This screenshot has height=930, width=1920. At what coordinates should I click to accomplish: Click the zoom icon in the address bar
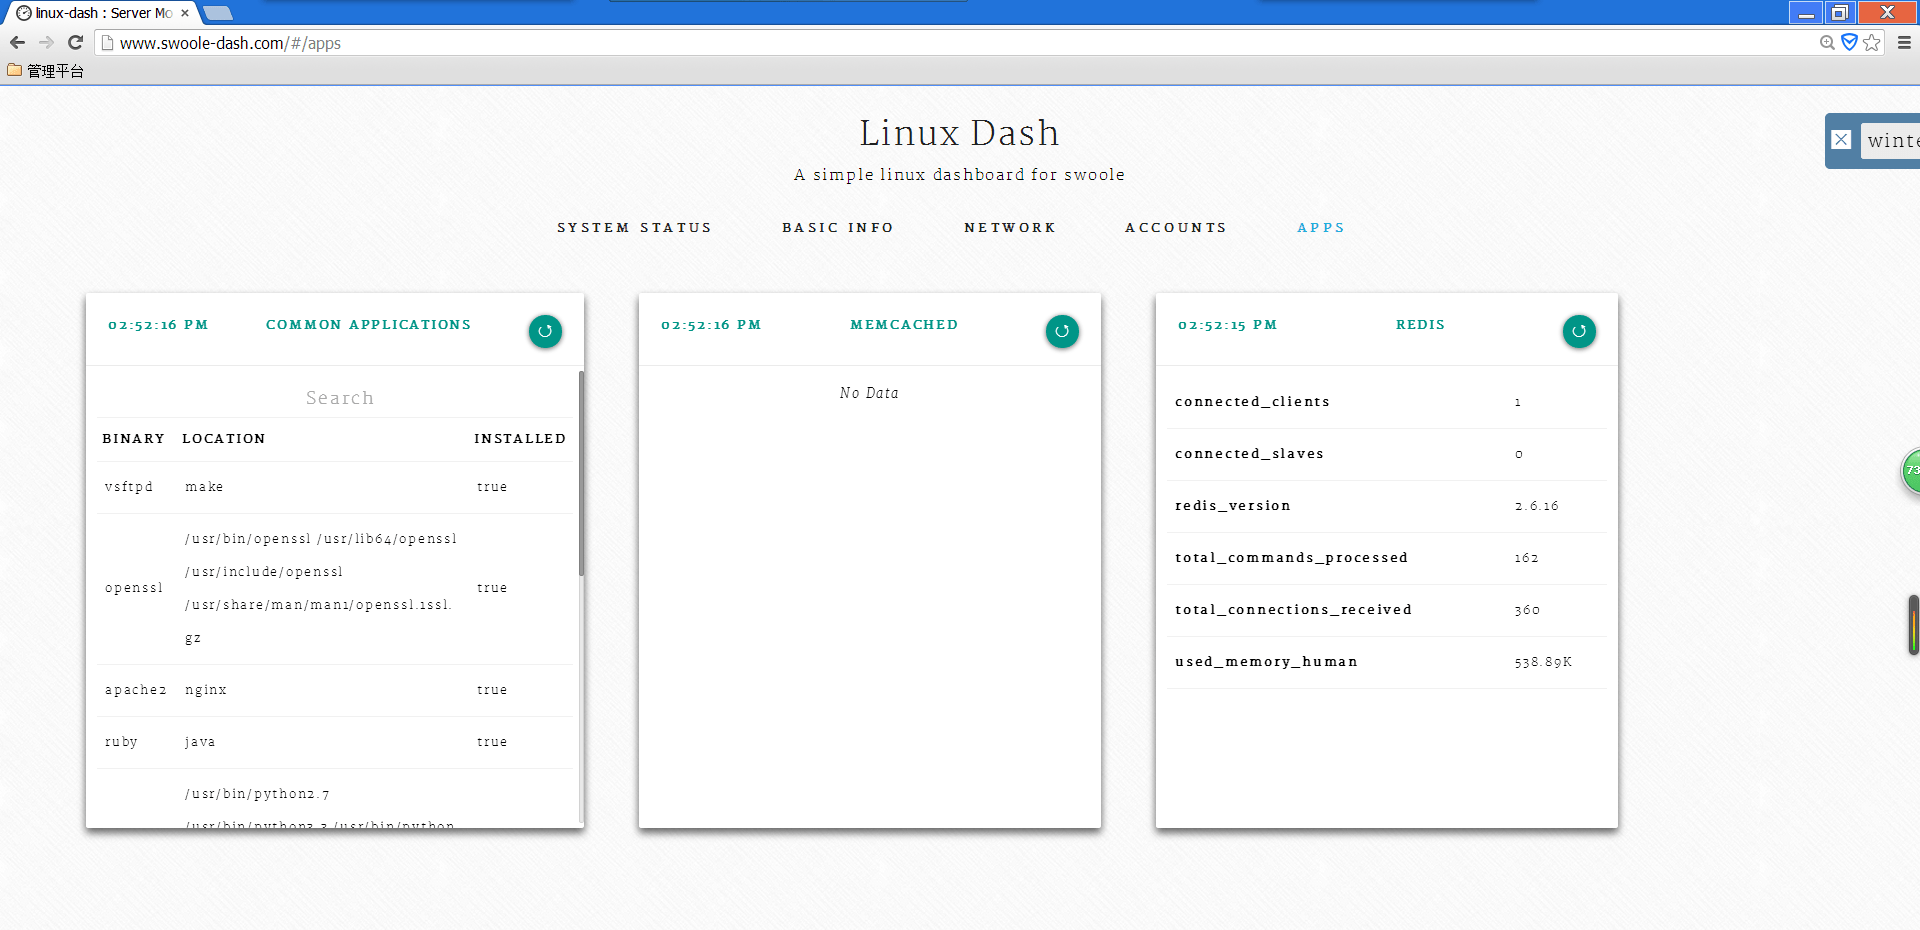pyautogui.click(x=1825, y=42)
